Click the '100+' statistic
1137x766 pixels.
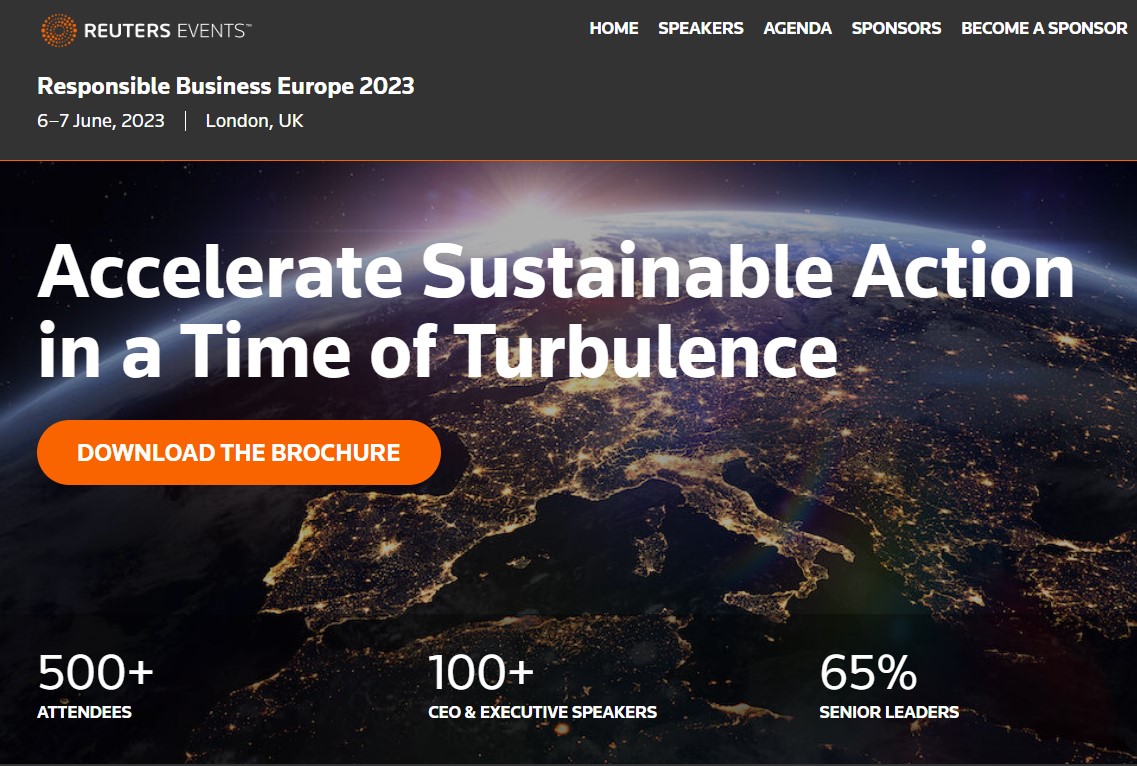click(481, 672)
